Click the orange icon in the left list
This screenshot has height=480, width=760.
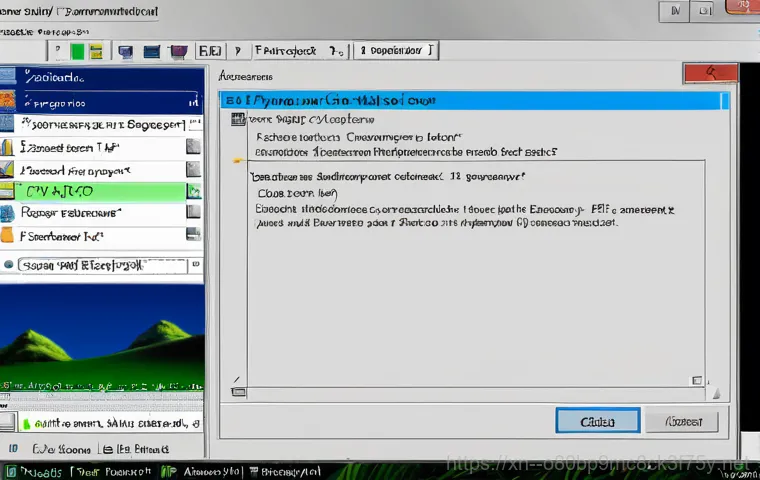tap(8, 236)
